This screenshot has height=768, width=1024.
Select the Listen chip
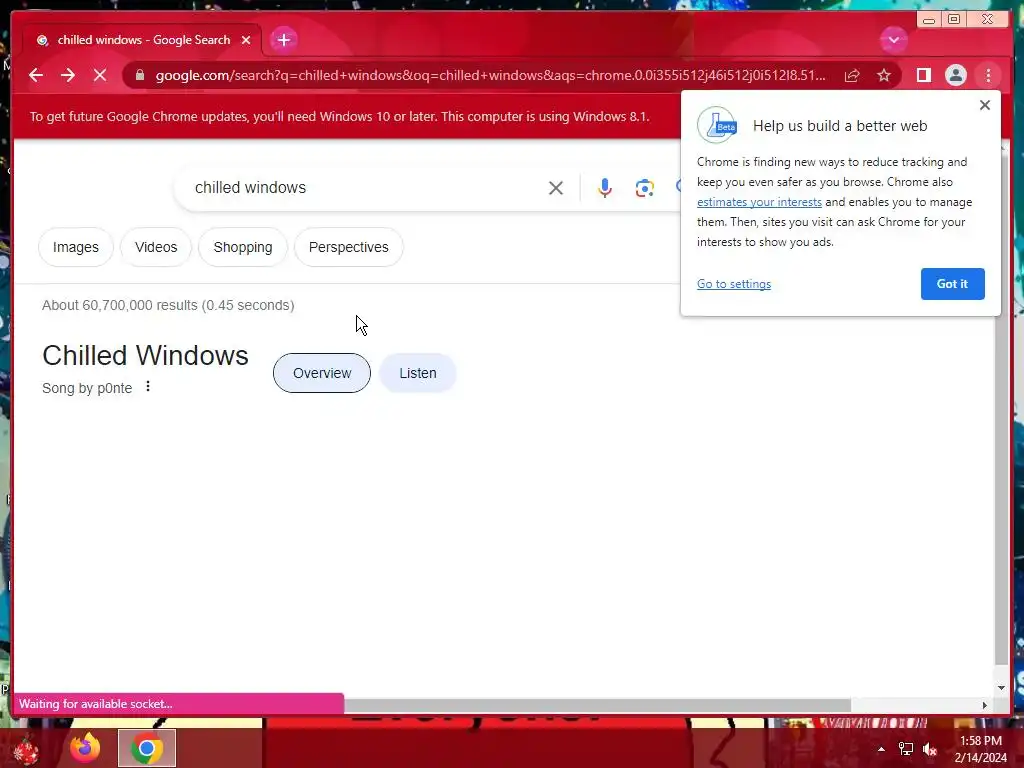[418, 373]
